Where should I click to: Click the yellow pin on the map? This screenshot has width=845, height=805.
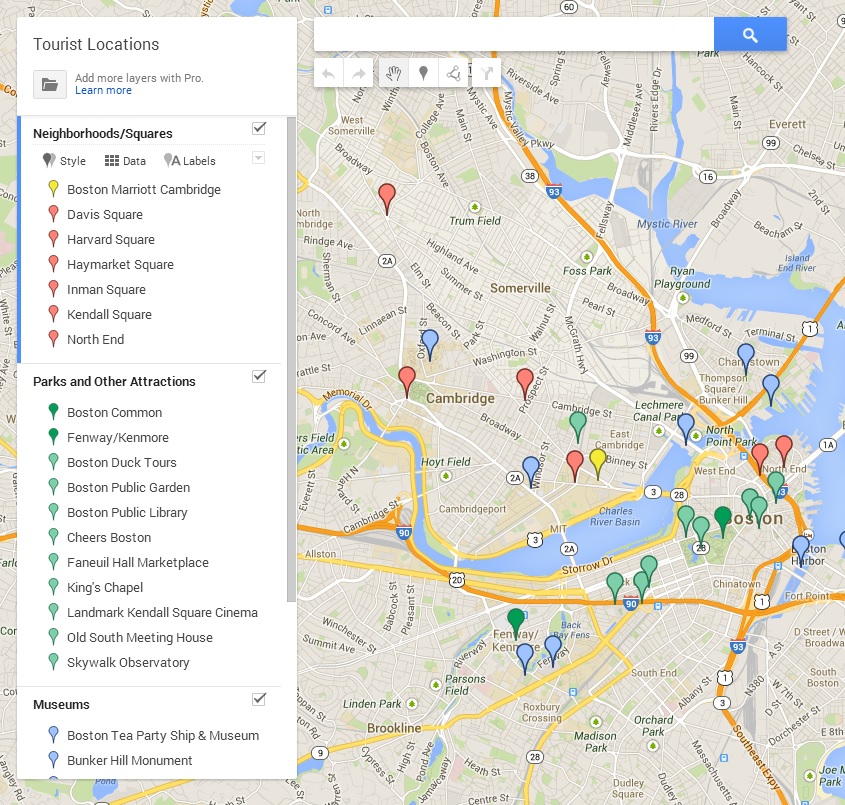pyautogui.click(x=598, y=463)
